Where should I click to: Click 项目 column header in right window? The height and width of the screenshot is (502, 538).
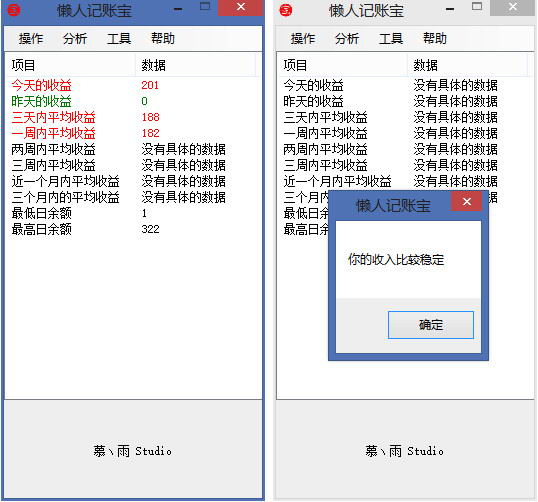[342, 65]
